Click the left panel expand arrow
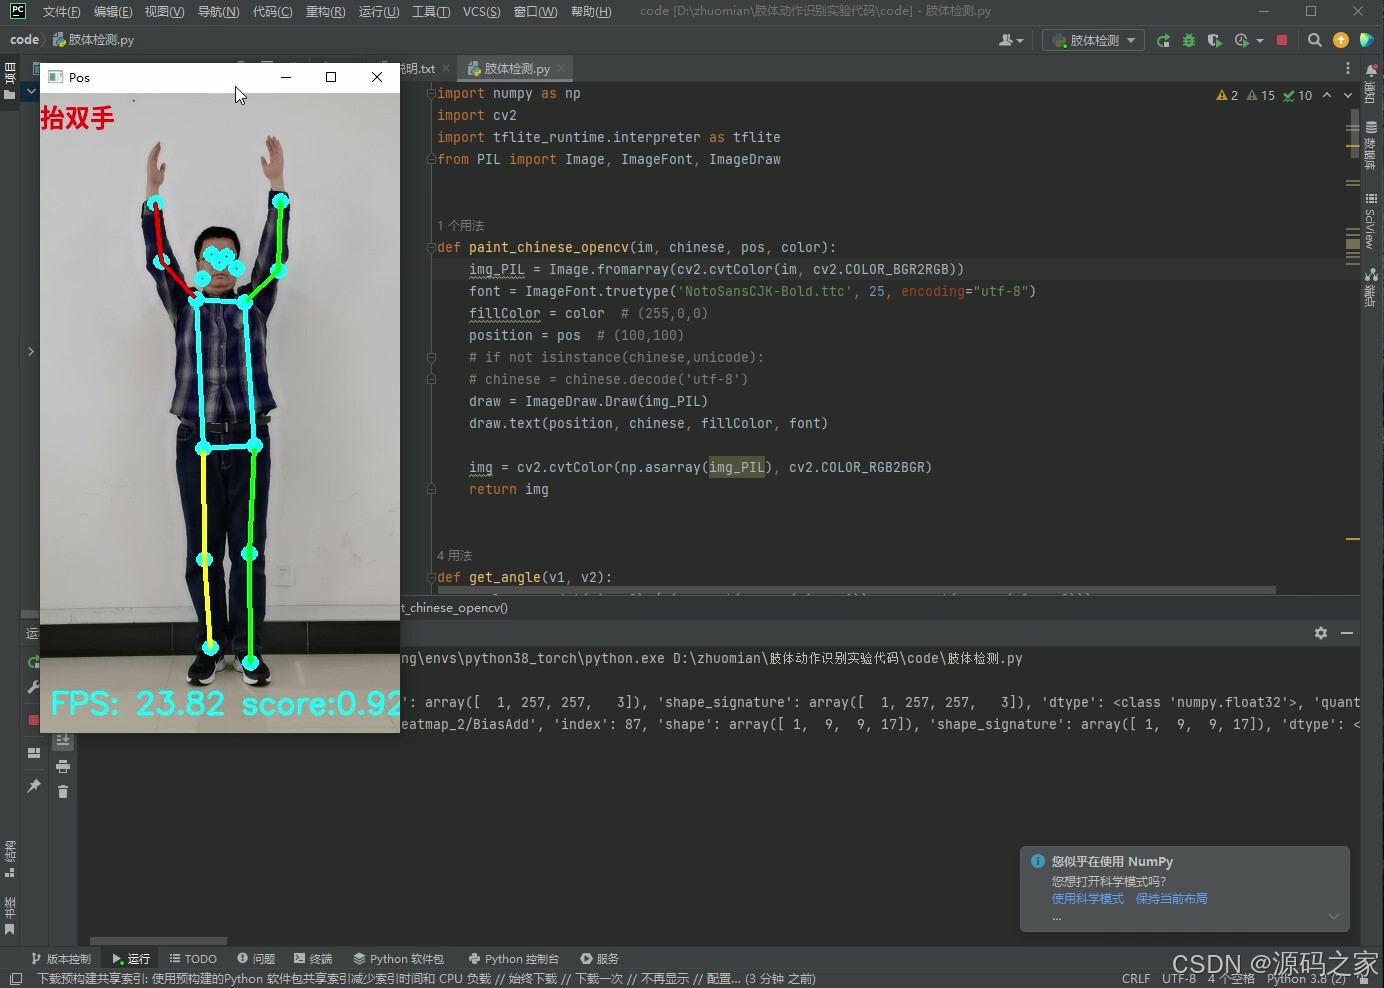The width and height of the screenshot is (1384, 988). (31, 351)
